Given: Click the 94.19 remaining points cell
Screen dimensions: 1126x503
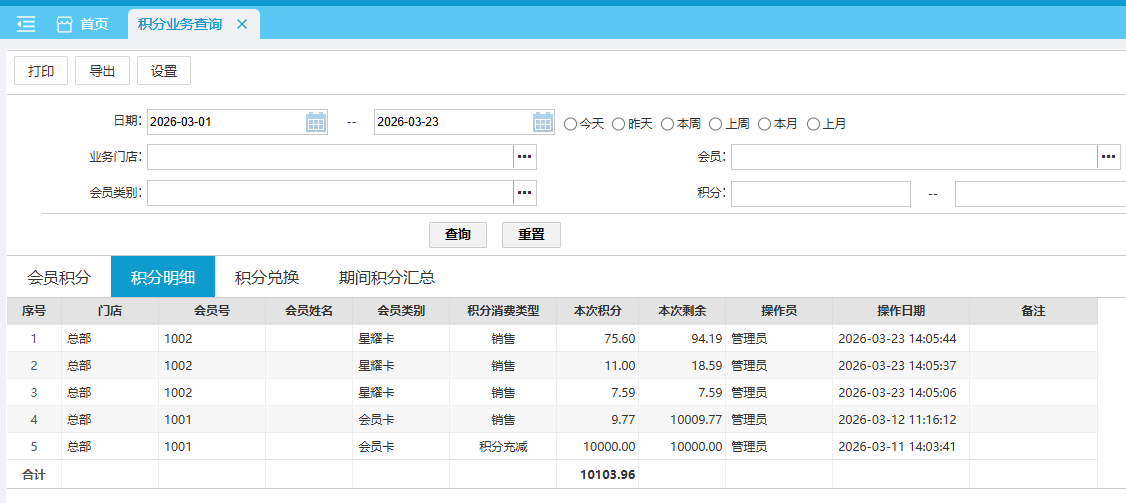Looking at the screenshot, I should click(682, 338).
